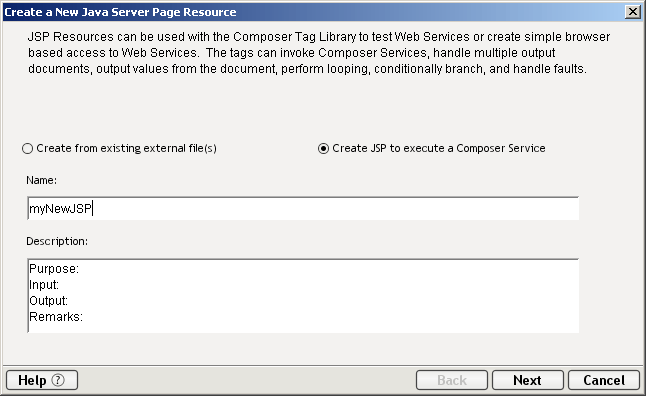Screen dimensions: 646x396
Task: Click the Description: label
Action: pyautogui.click(x=57, y=241)
